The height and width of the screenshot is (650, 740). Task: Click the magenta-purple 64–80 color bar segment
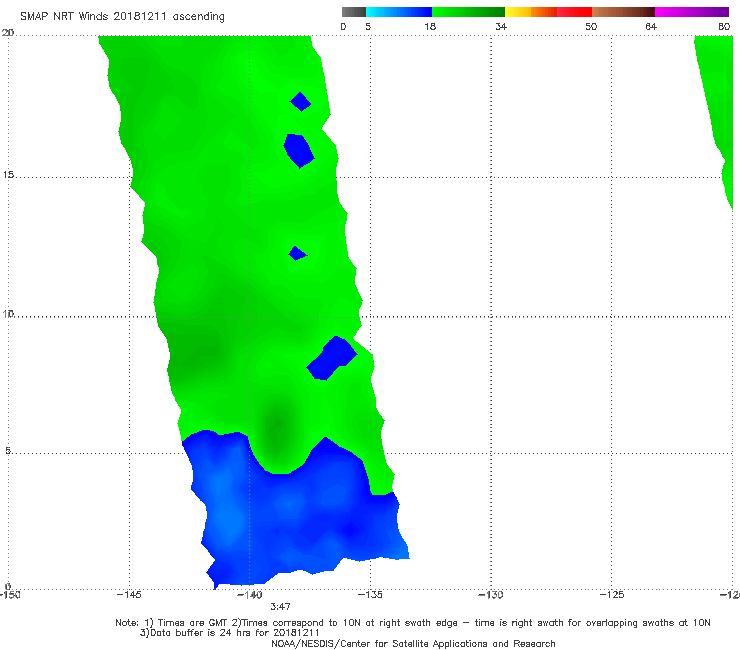(x=692, y=12)
